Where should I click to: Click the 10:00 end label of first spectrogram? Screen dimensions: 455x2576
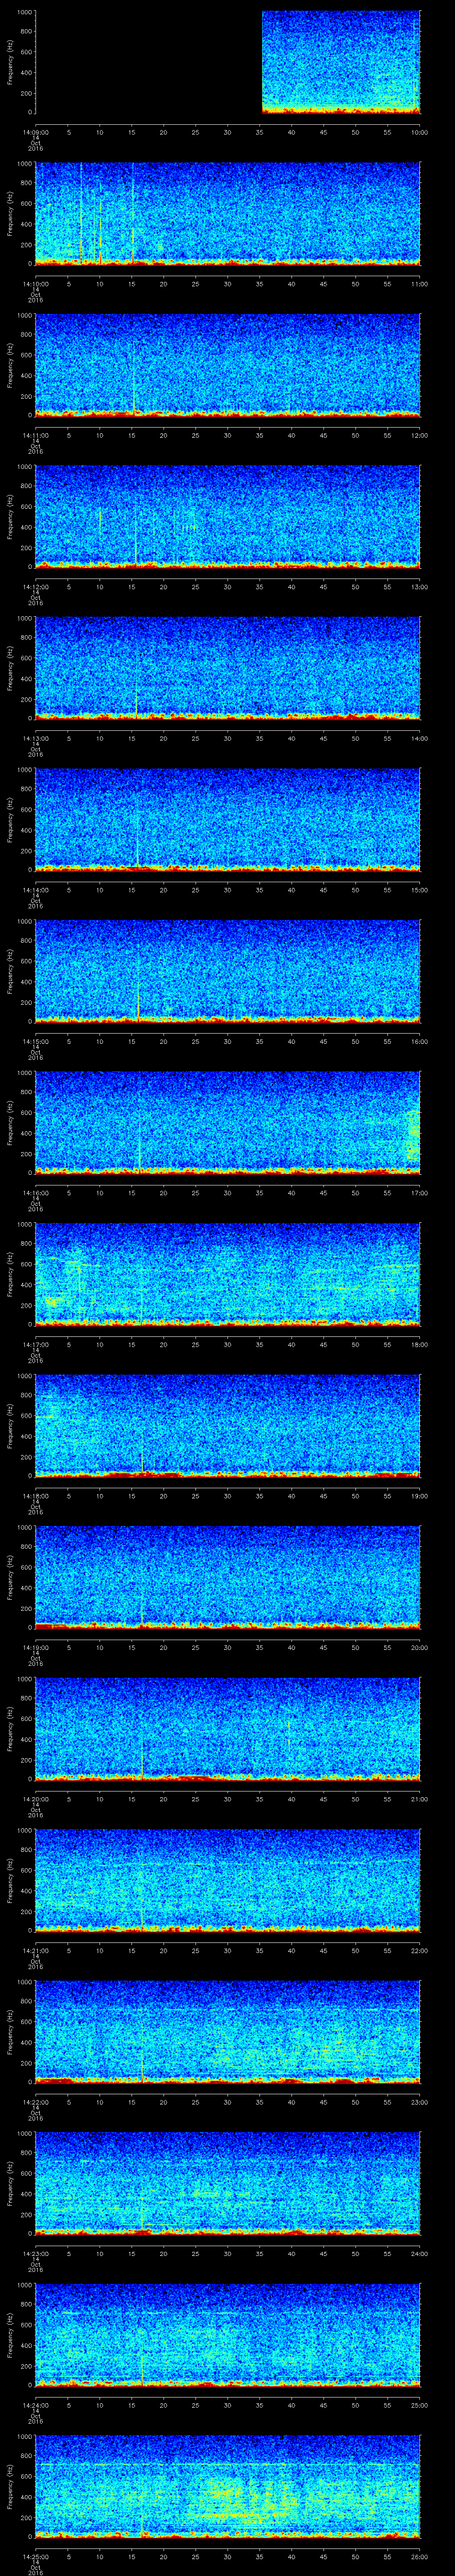(419, 132)
